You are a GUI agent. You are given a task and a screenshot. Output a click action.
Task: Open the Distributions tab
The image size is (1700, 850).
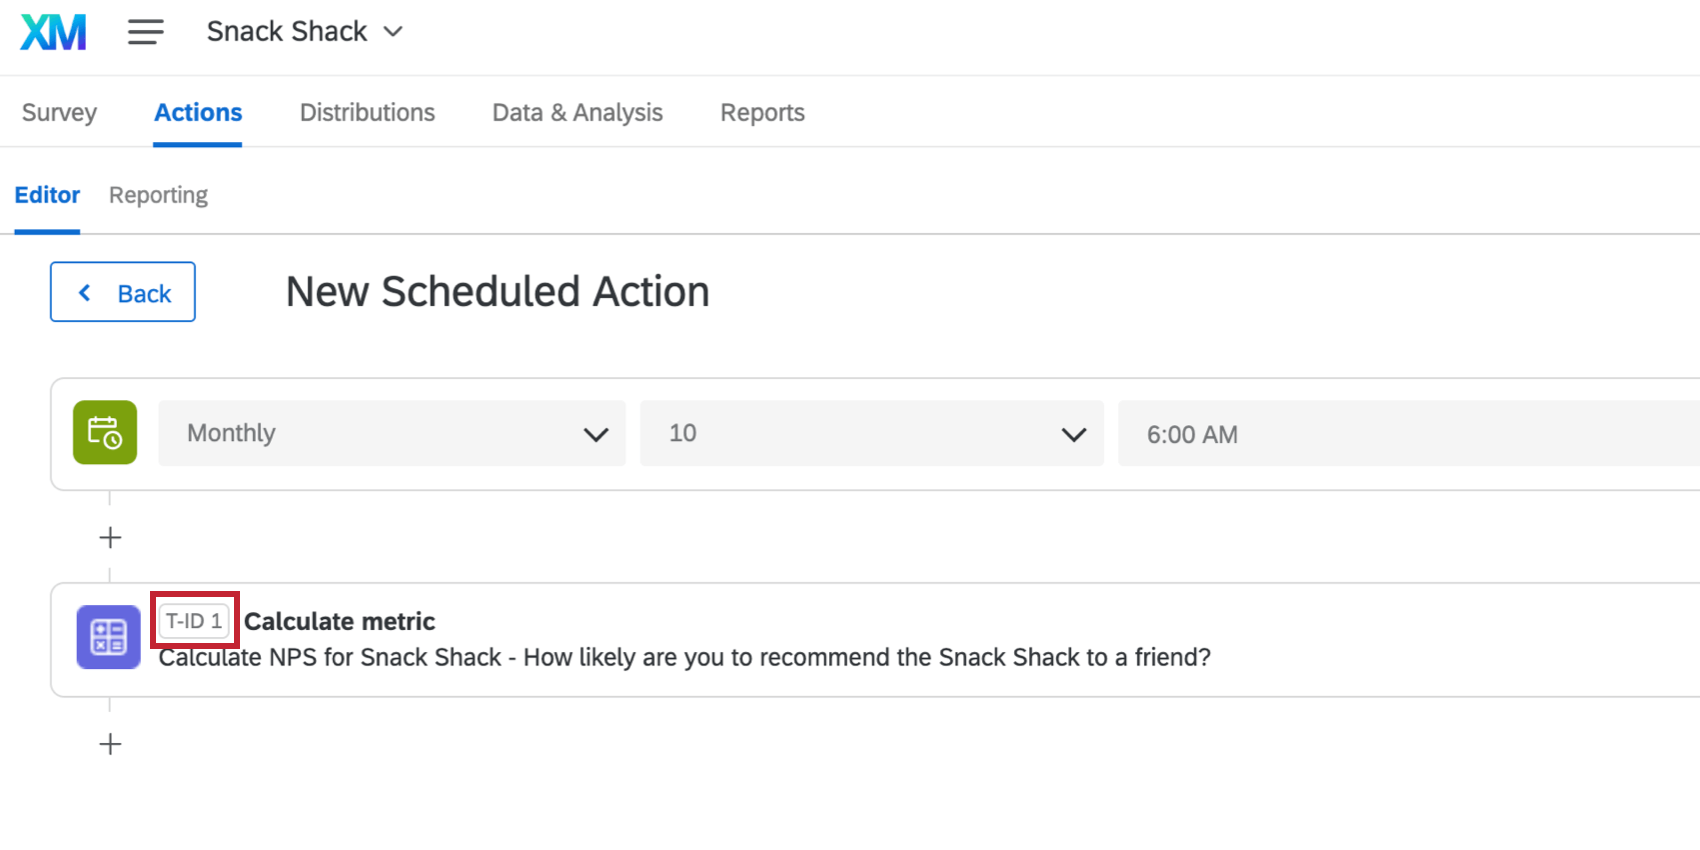[367, 113]
